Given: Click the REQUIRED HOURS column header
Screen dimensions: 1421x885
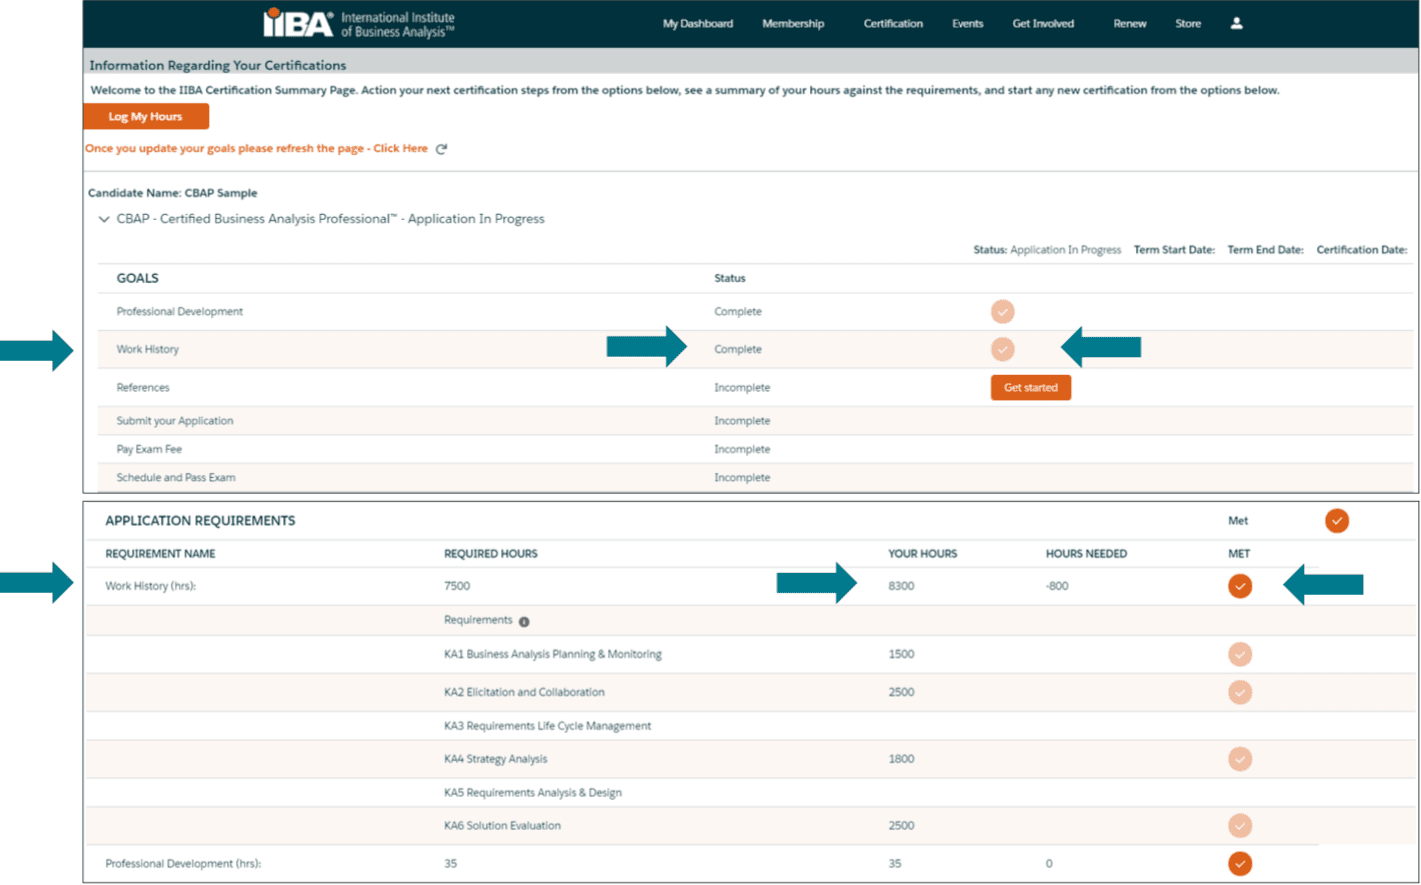Looking at the screenshot, I should pos(491,554).
